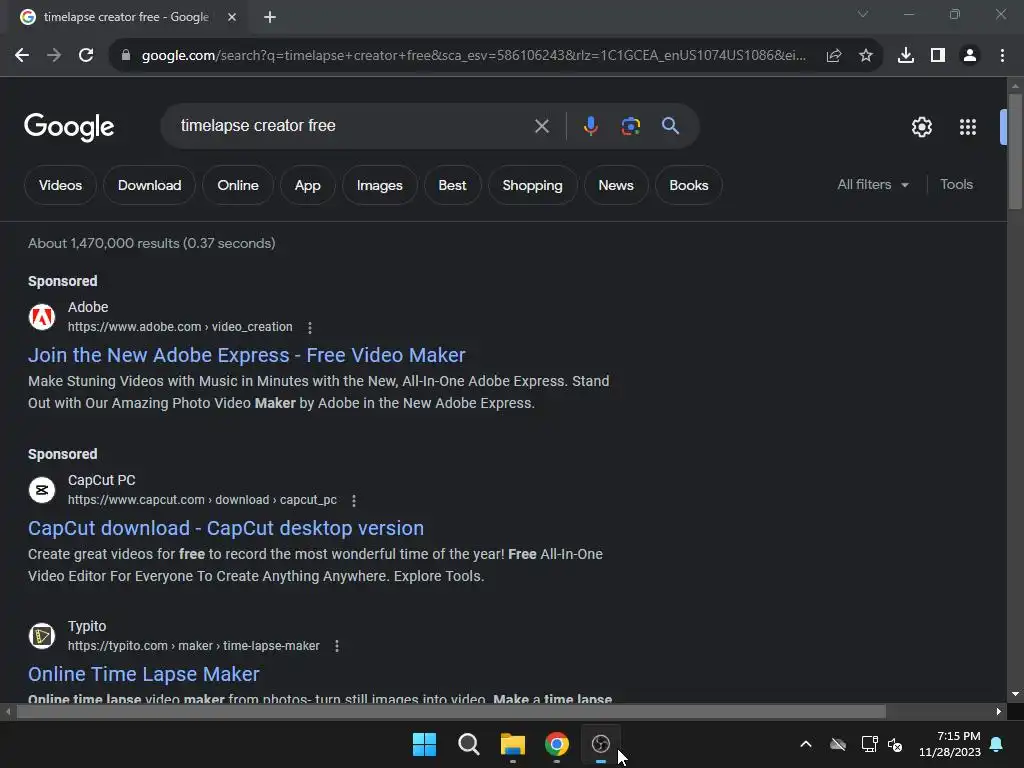Select the Download filter chip
Viewport: 1024px width, 768px height.
(150, 185)
